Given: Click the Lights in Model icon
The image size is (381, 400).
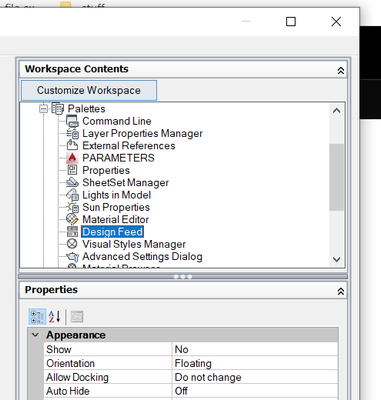Looking at the screenshot, I should click(x=72, y=195).
